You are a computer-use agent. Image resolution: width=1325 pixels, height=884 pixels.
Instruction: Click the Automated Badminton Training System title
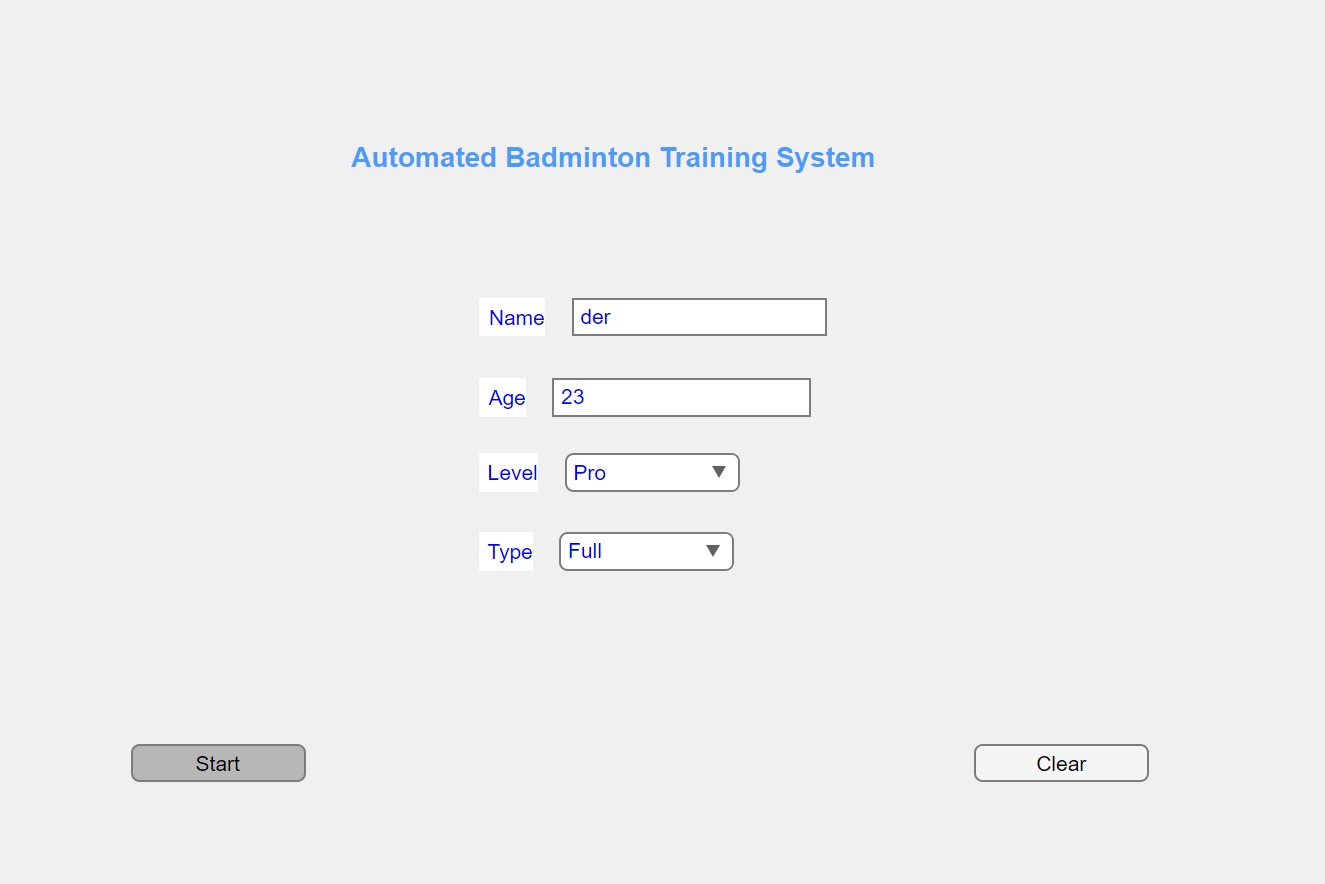coord(612,158)
